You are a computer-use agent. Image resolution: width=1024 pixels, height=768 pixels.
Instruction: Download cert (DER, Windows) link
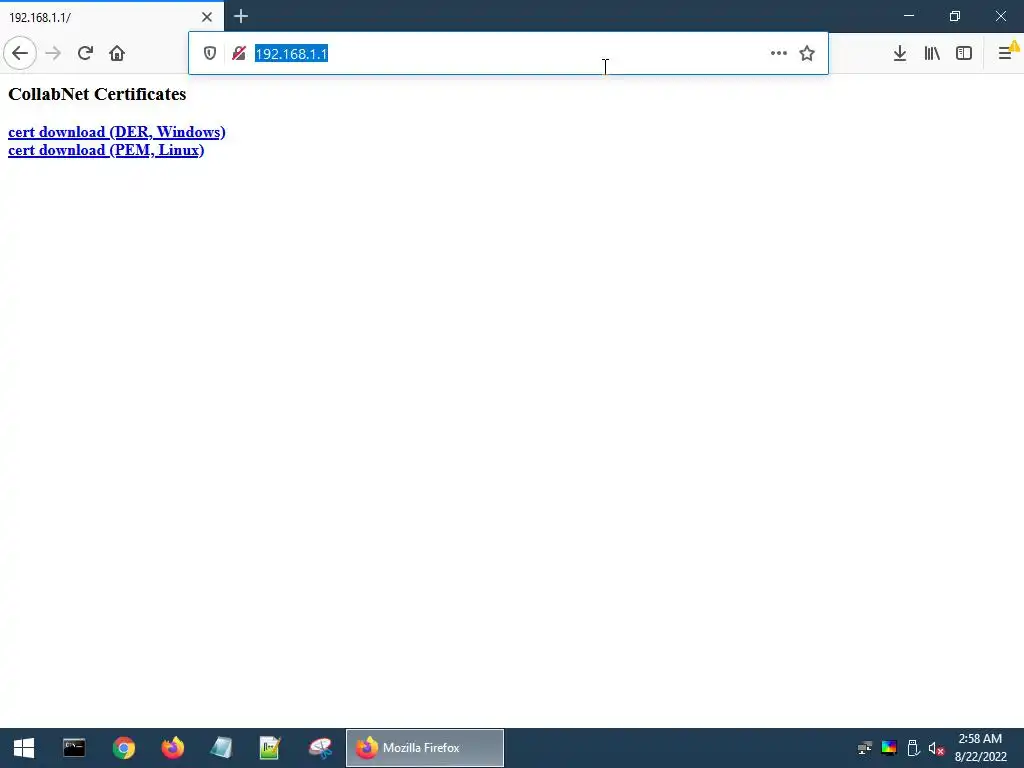[117, 132]
